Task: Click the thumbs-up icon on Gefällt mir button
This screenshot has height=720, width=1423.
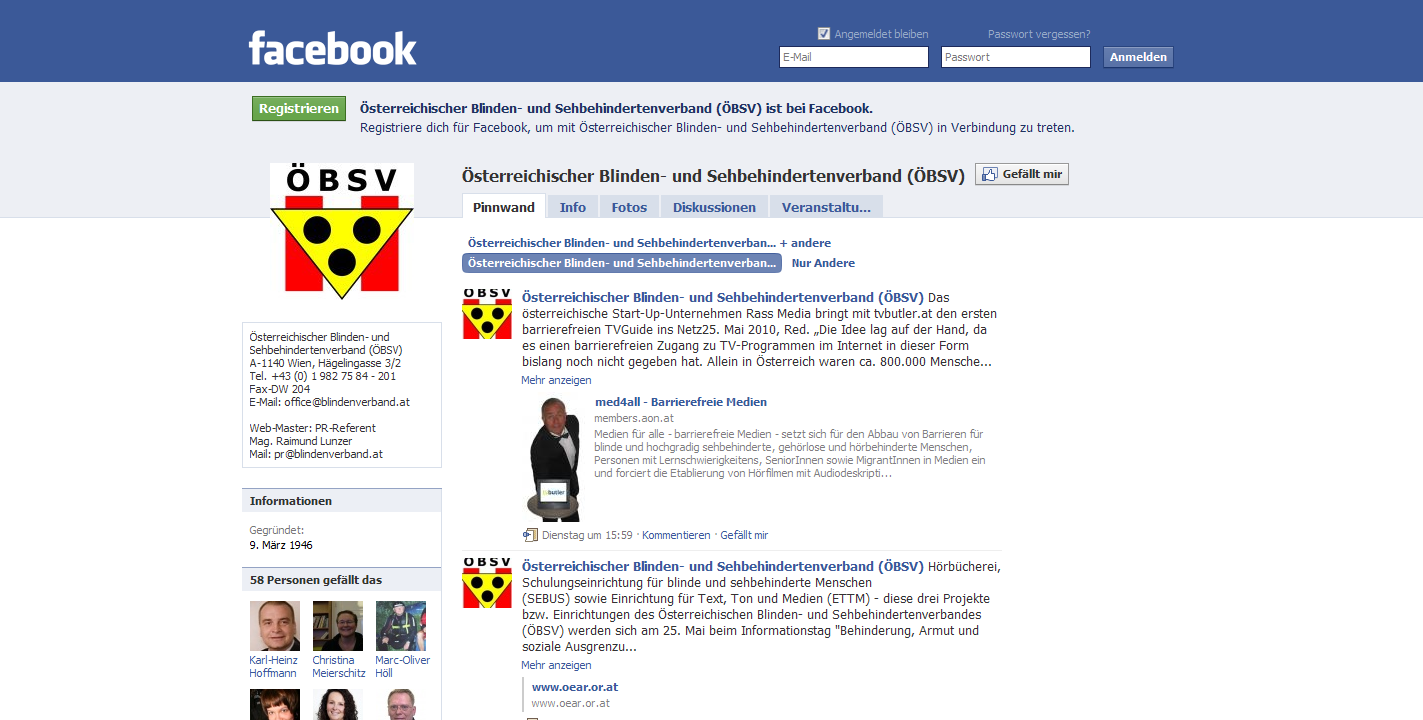Action: pos(990,174)
